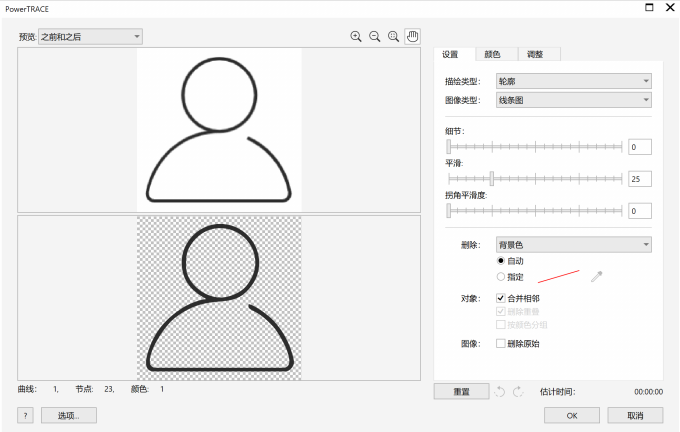Click the undo arrow icon
The image size is (680, 432).
(x=500, y=392)
